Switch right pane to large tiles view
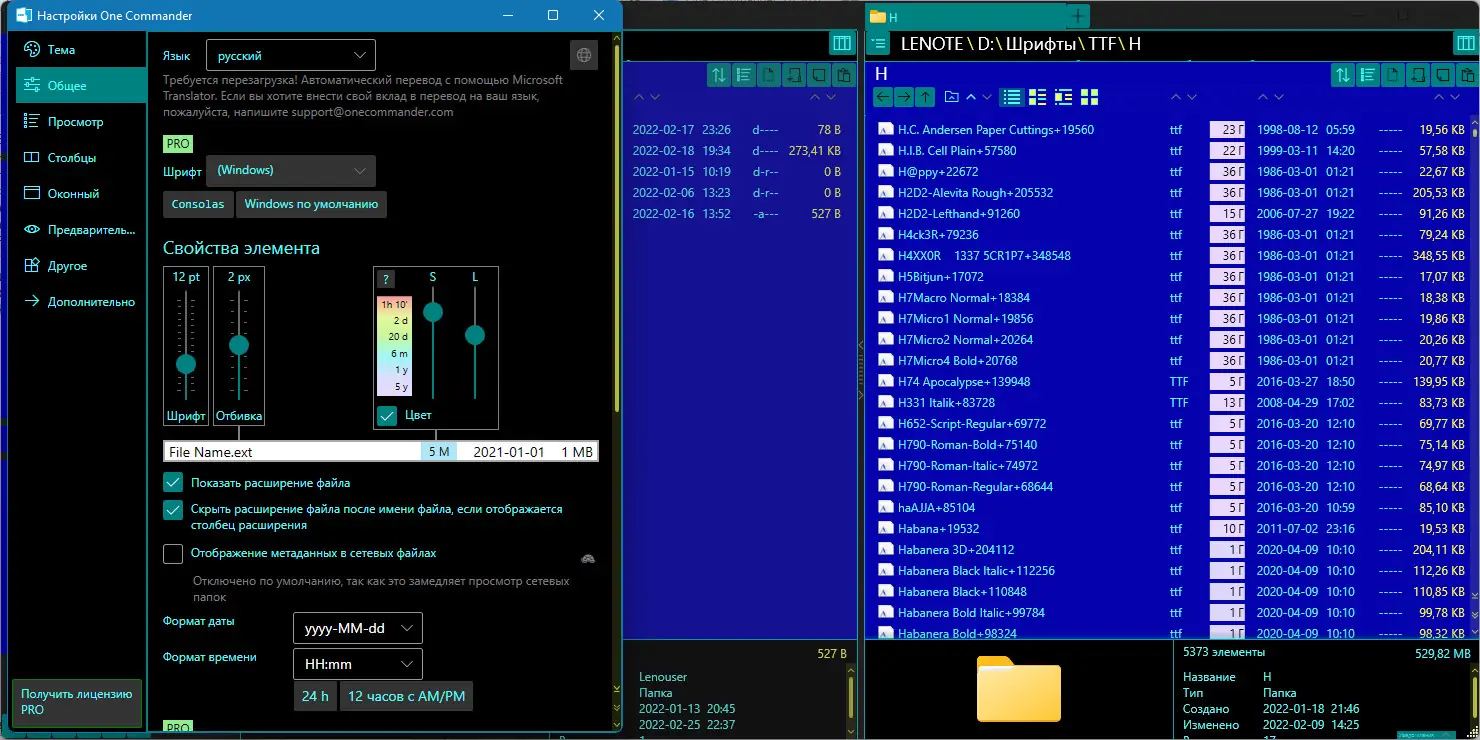1480x740 pixels. tap(1089, 97)
